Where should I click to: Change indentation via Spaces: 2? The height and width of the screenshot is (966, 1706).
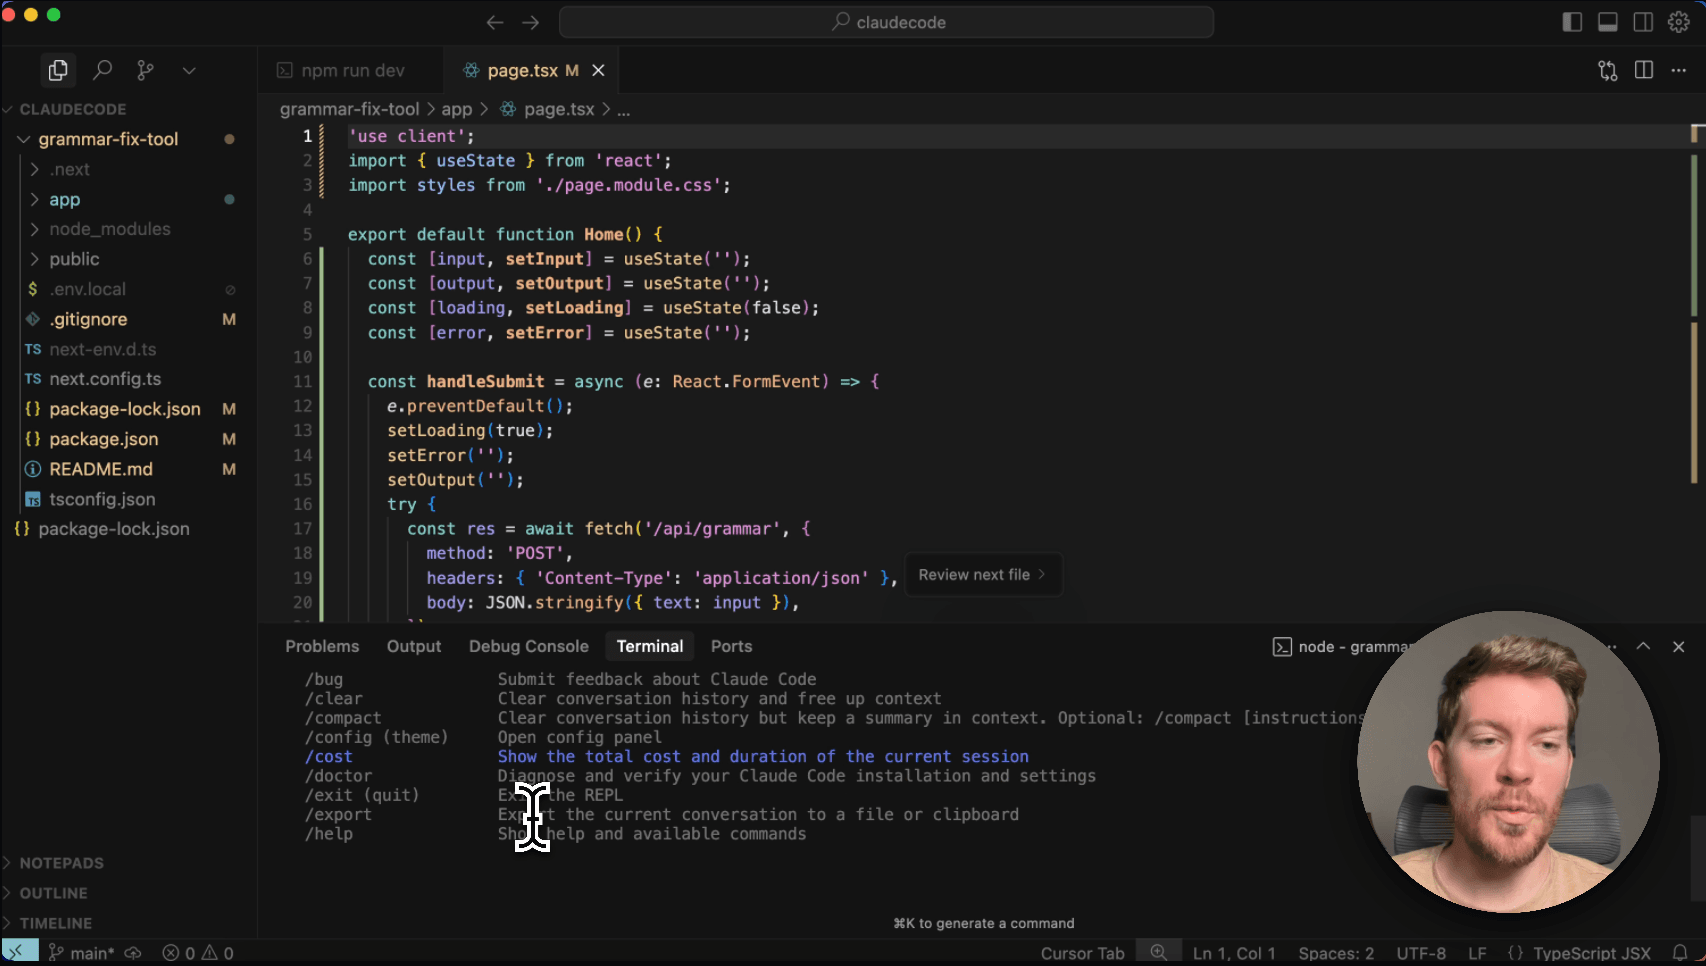tap(1336, 953)
